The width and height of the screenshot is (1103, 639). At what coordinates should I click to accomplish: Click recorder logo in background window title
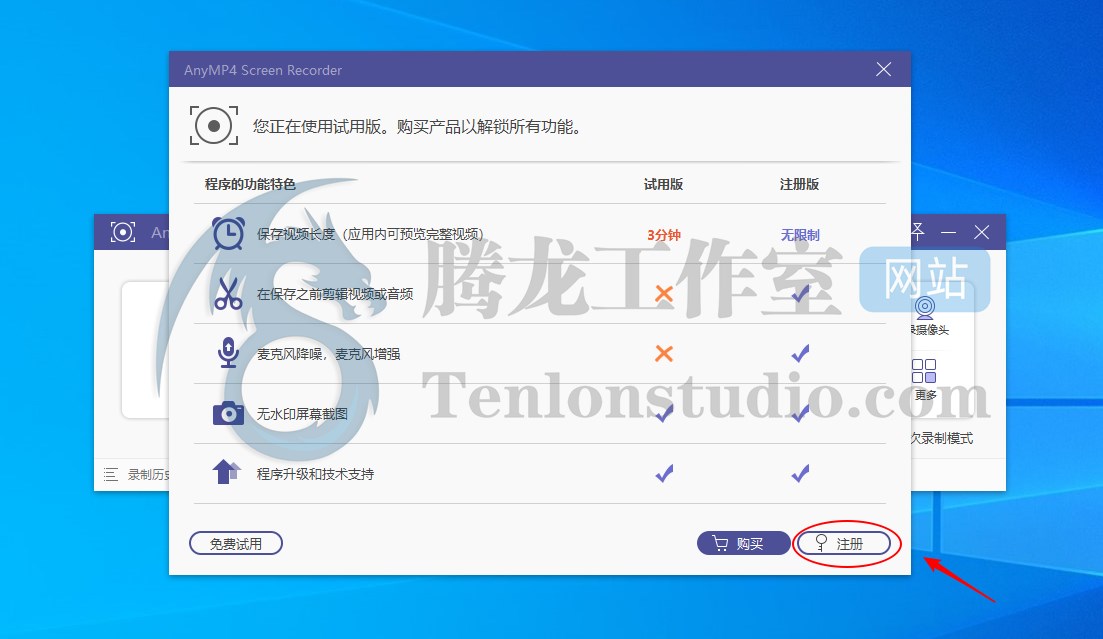tap(122, 232)
